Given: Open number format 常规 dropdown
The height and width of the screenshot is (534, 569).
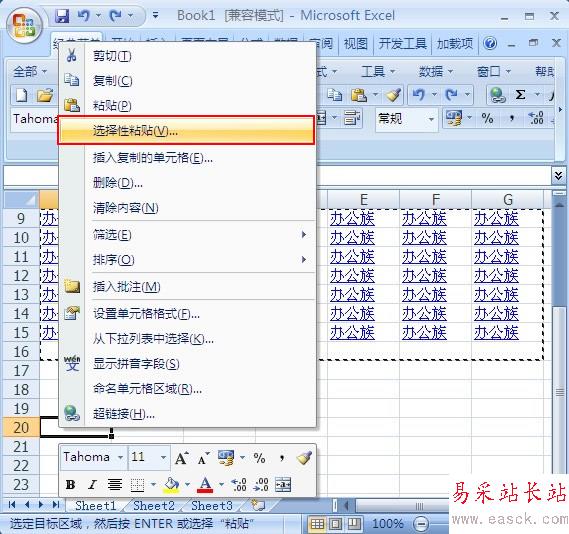Looking at the screenshot, I should click(431, 119).
